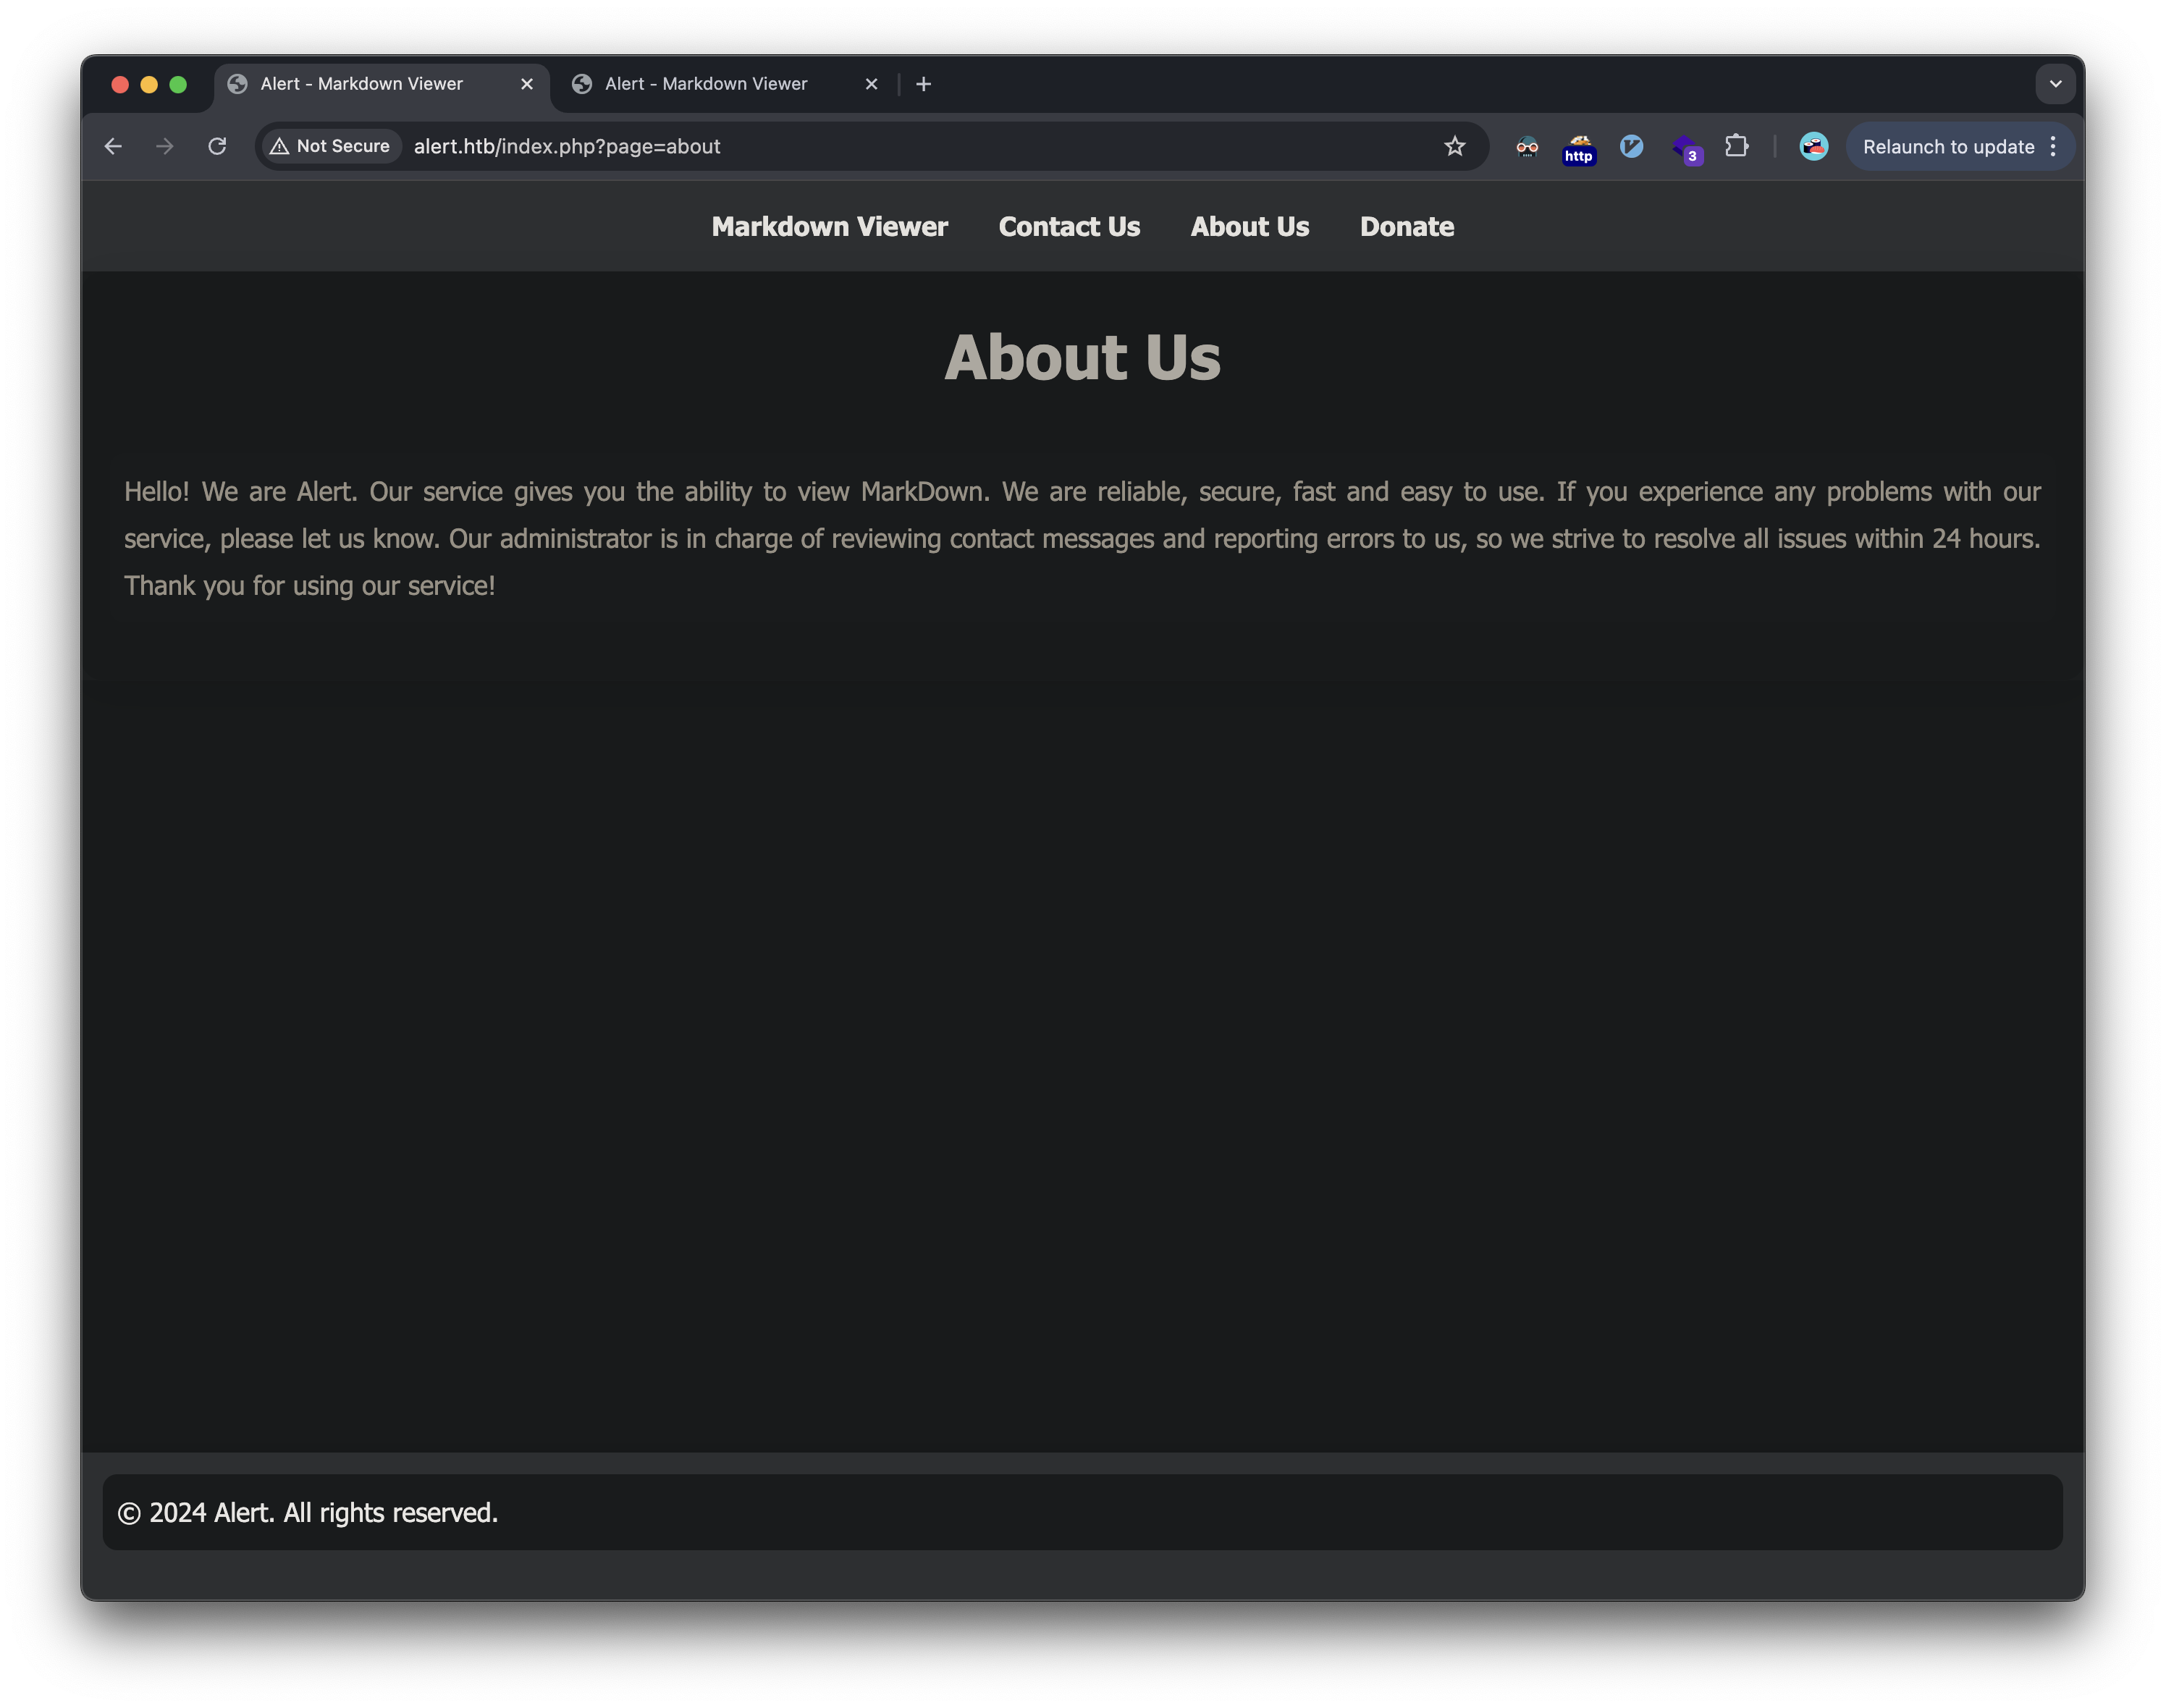Go to Contact Us page
Image resolution: width=2166 pixels, height=1708 pixels.
pos(1068,227)
